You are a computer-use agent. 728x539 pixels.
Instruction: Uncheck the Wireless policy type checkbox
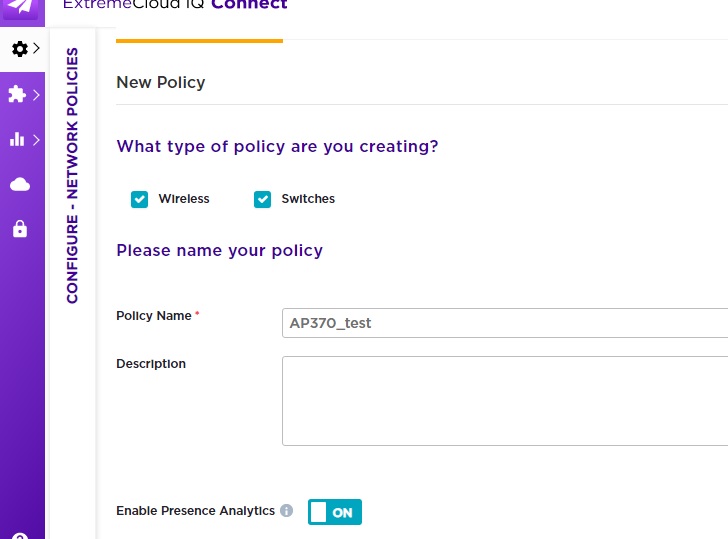[x=140, y=199]
